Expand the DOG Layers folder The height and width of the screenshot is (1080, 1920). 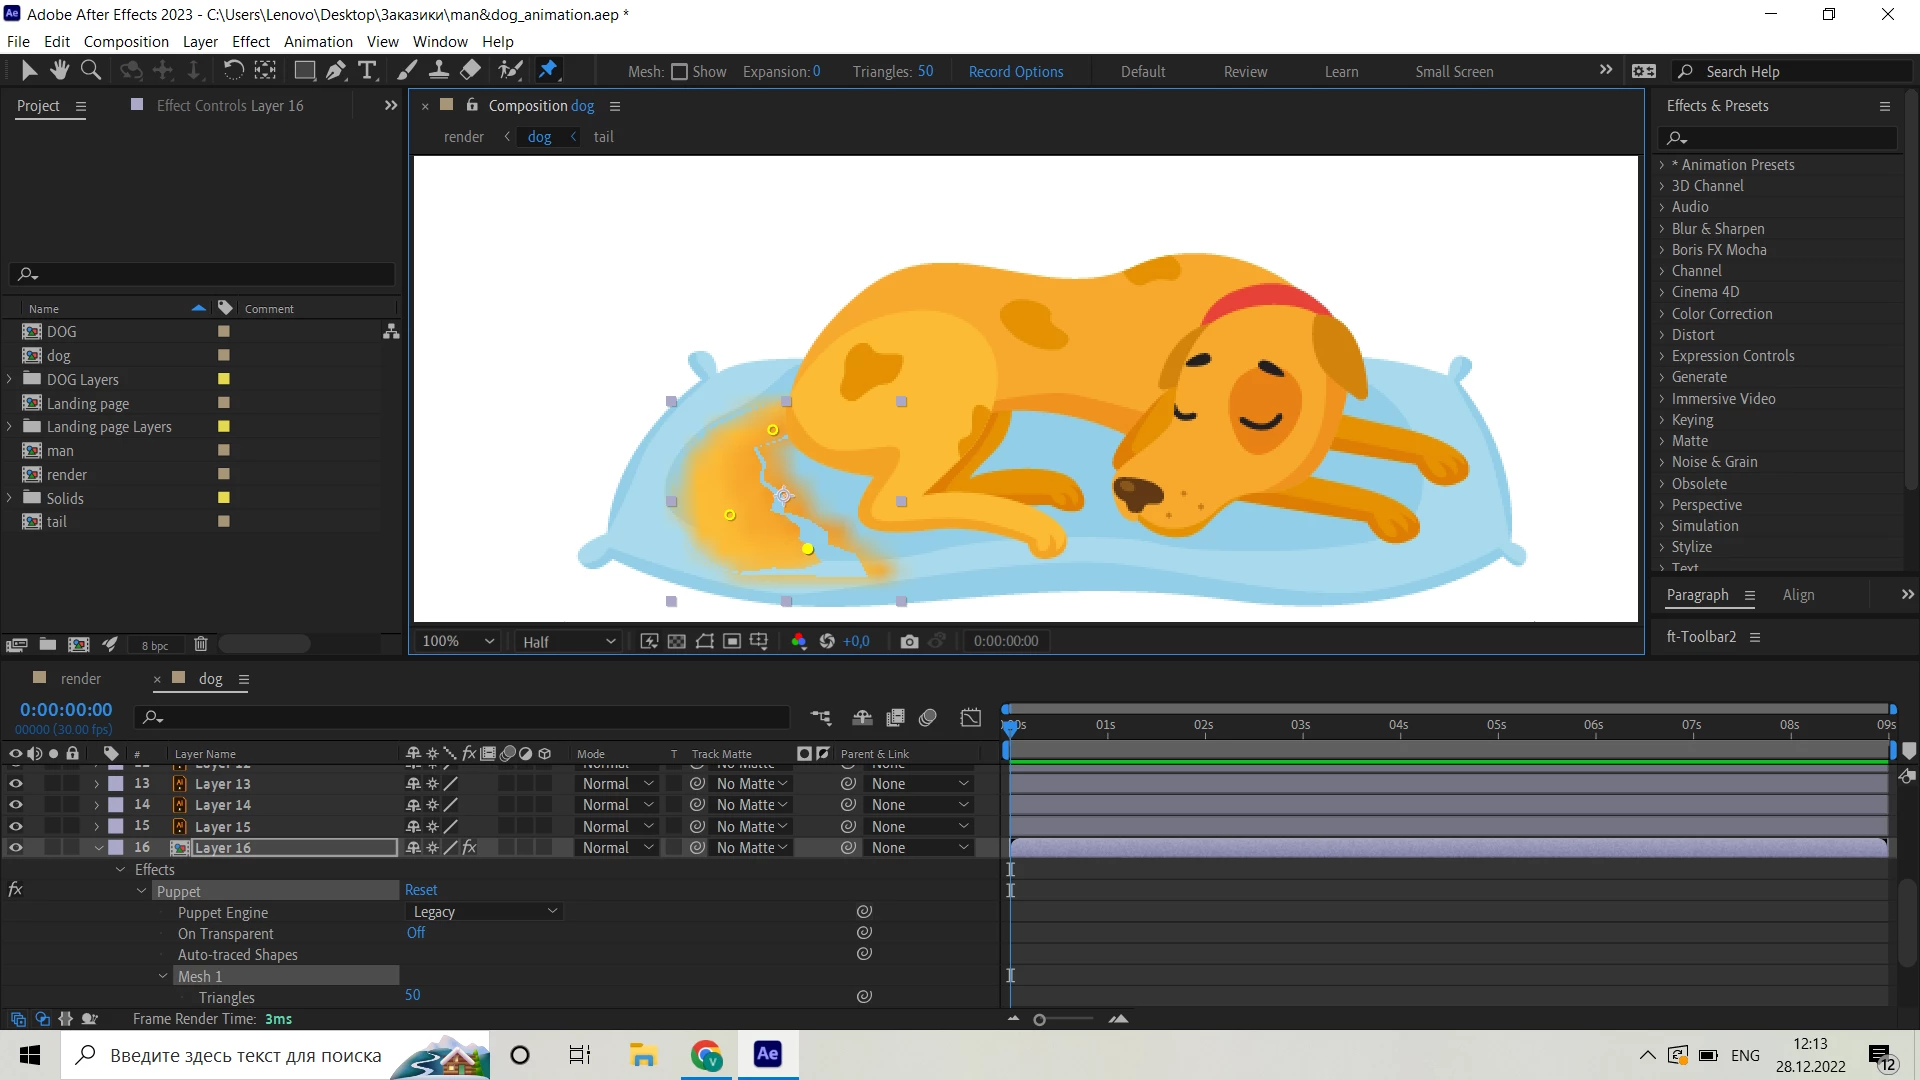[10, 379]
